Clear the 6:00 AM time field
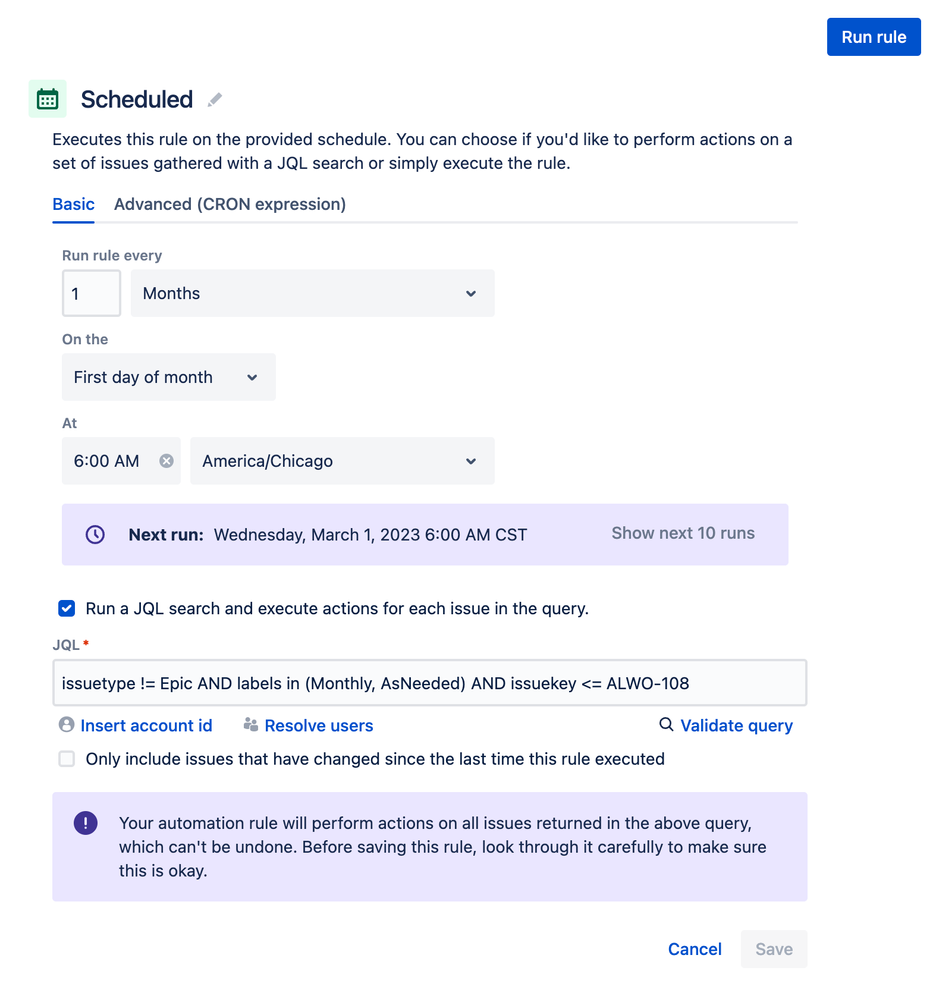The width and height of the screenshot is (936, 999). click(x=166, y=461)
